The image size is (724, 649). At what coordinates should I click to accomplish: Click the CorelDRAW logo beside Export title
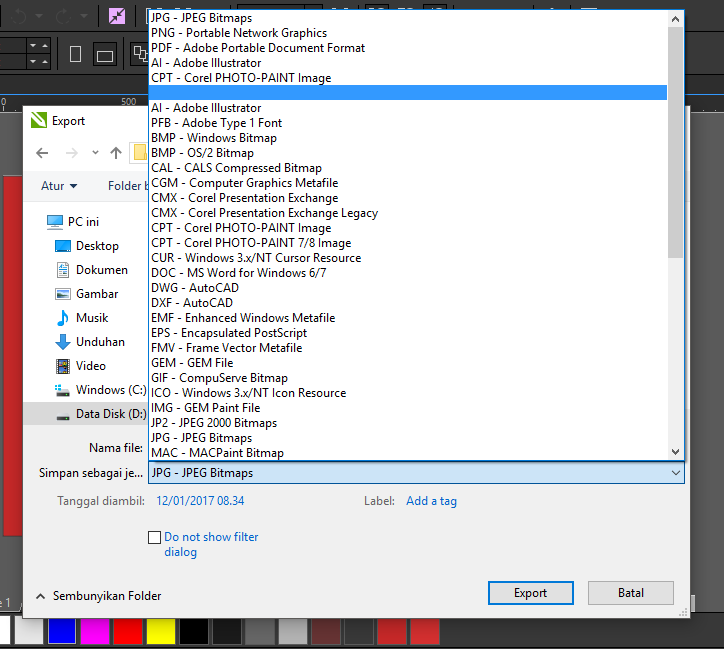click(x=39, y=120)
